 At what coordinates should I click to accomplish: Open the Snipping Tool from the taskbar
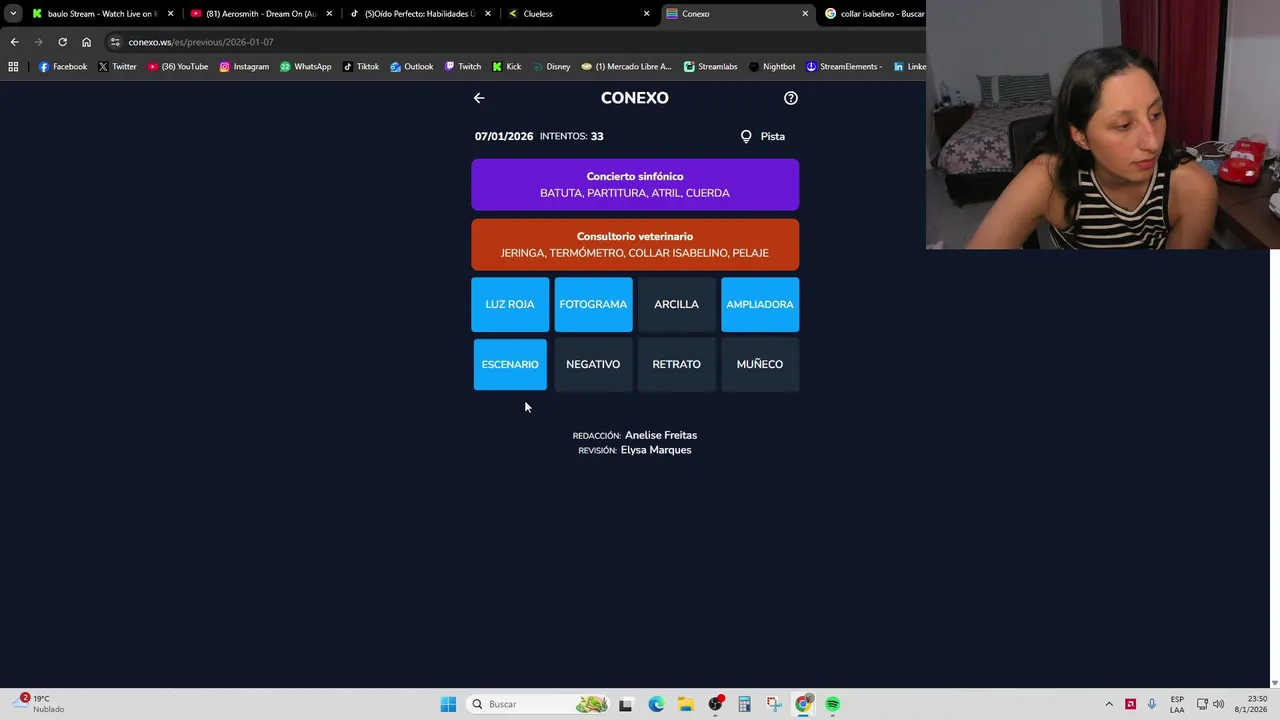tap(774, 704)
